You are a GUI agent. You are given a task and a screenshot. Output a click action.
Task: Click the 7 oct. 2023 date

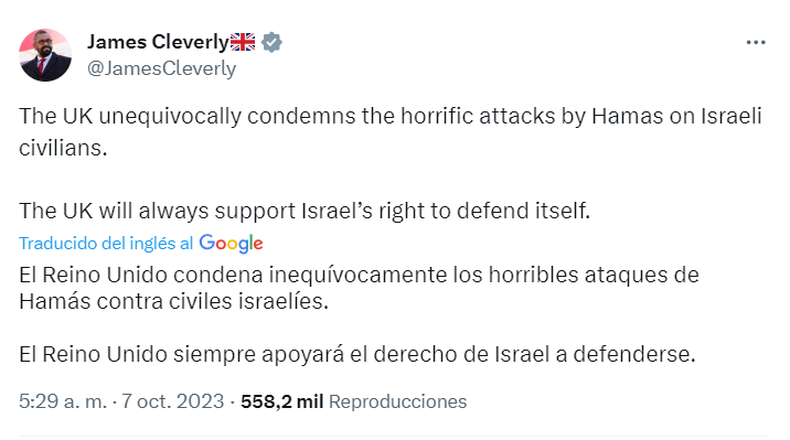[172, 401]
